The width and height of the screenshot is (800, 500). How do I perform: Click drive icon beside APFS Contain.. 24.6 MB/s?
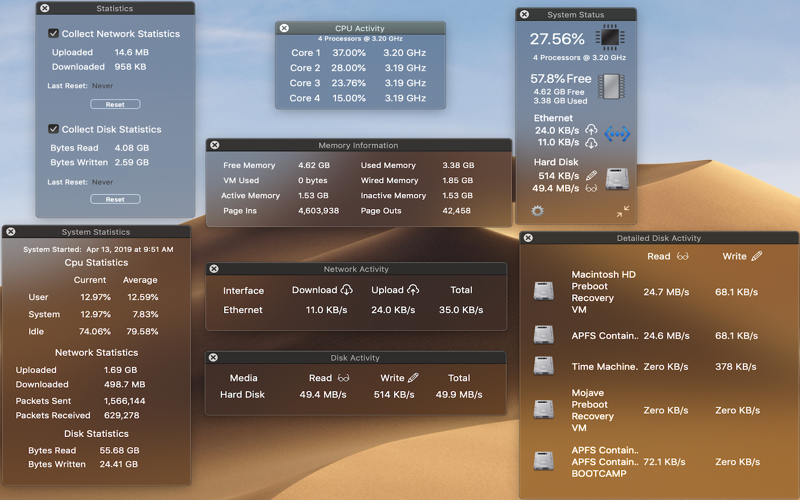(543, 335)
